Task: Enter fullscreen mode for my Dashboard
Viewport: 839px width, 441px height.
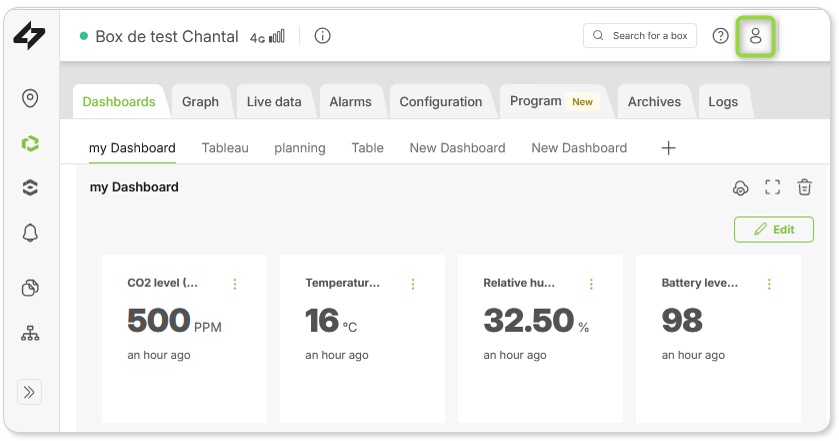Action: click(772, 187)
